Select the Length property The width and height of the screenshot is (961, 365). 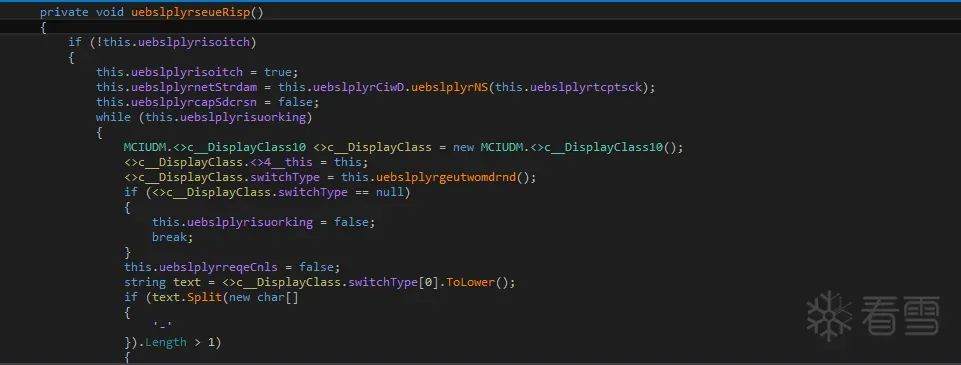click(x=165, y=342)
